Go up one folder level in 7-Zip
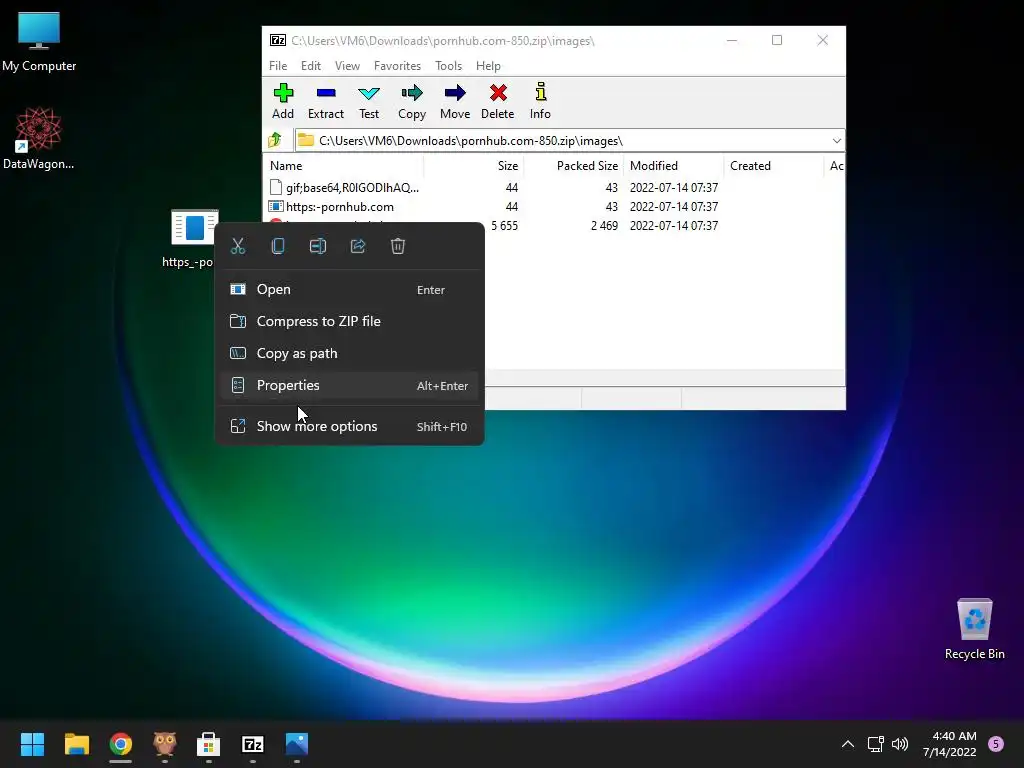This screenshot has width=1024, height=768. tap(275, 140)
